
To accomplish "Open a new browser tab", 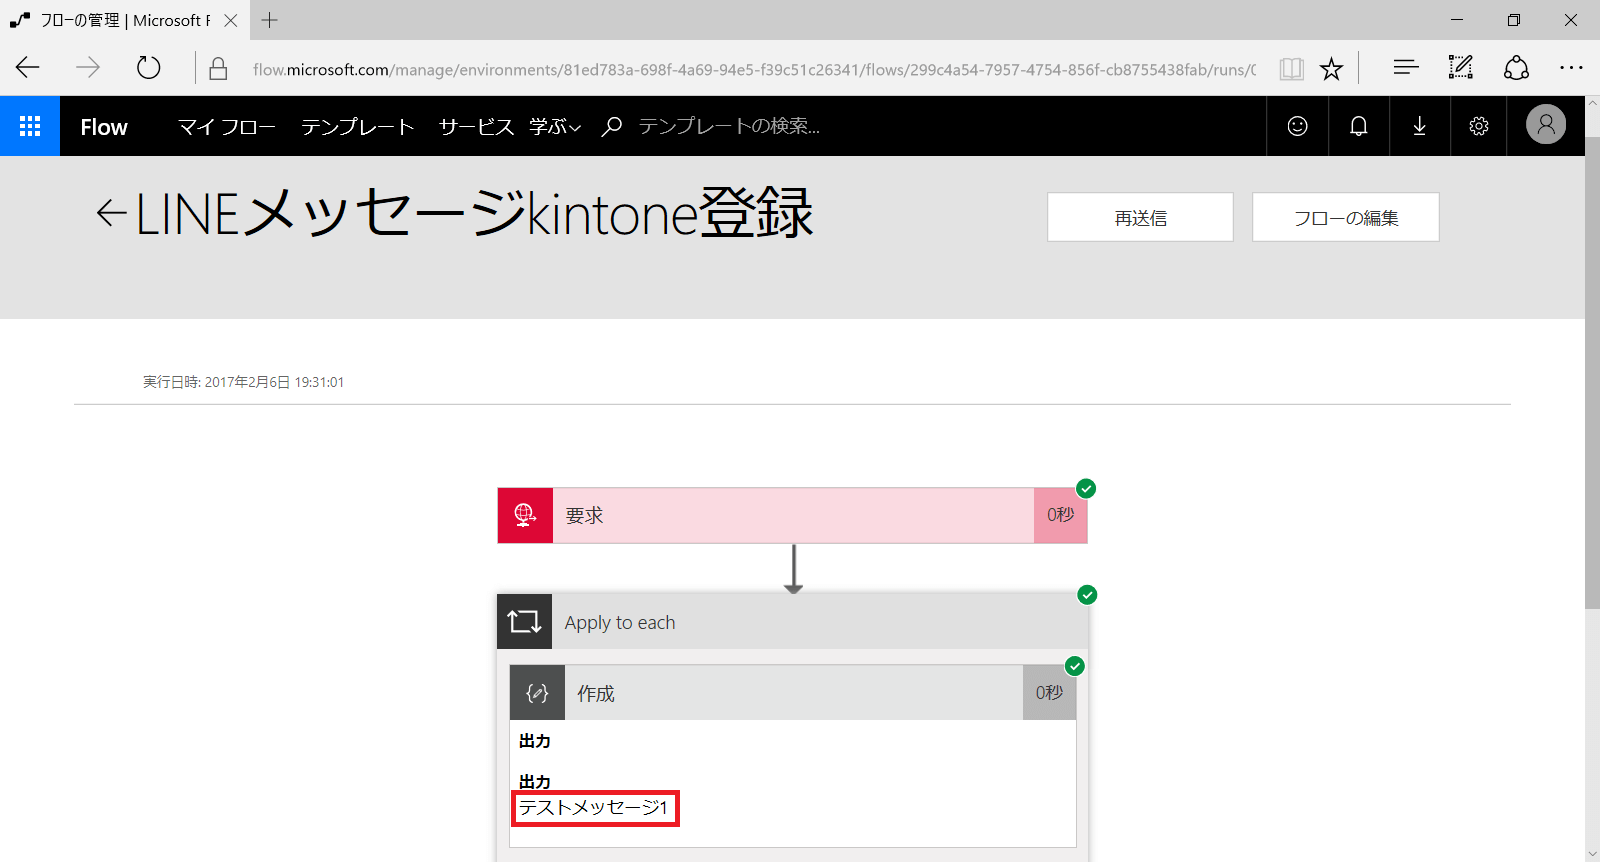I will (269, 20).
